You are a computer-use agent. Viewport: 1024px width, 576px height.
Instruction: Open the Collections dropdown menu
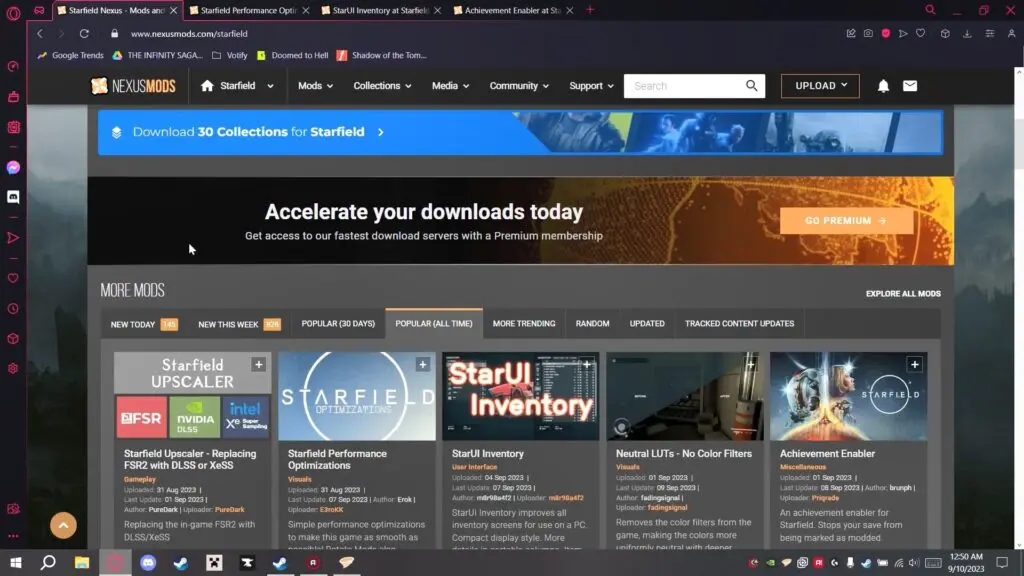click(x=382, y=86)
